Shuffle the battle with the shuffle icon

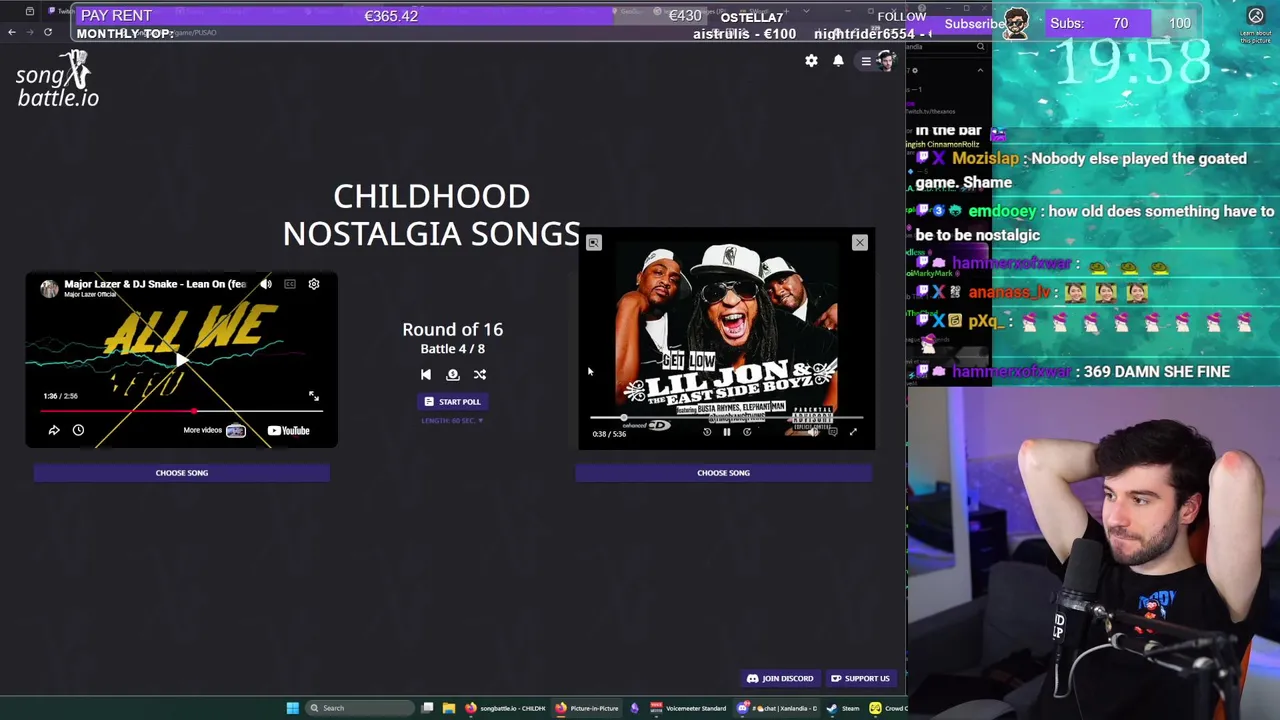coord(480,374)
